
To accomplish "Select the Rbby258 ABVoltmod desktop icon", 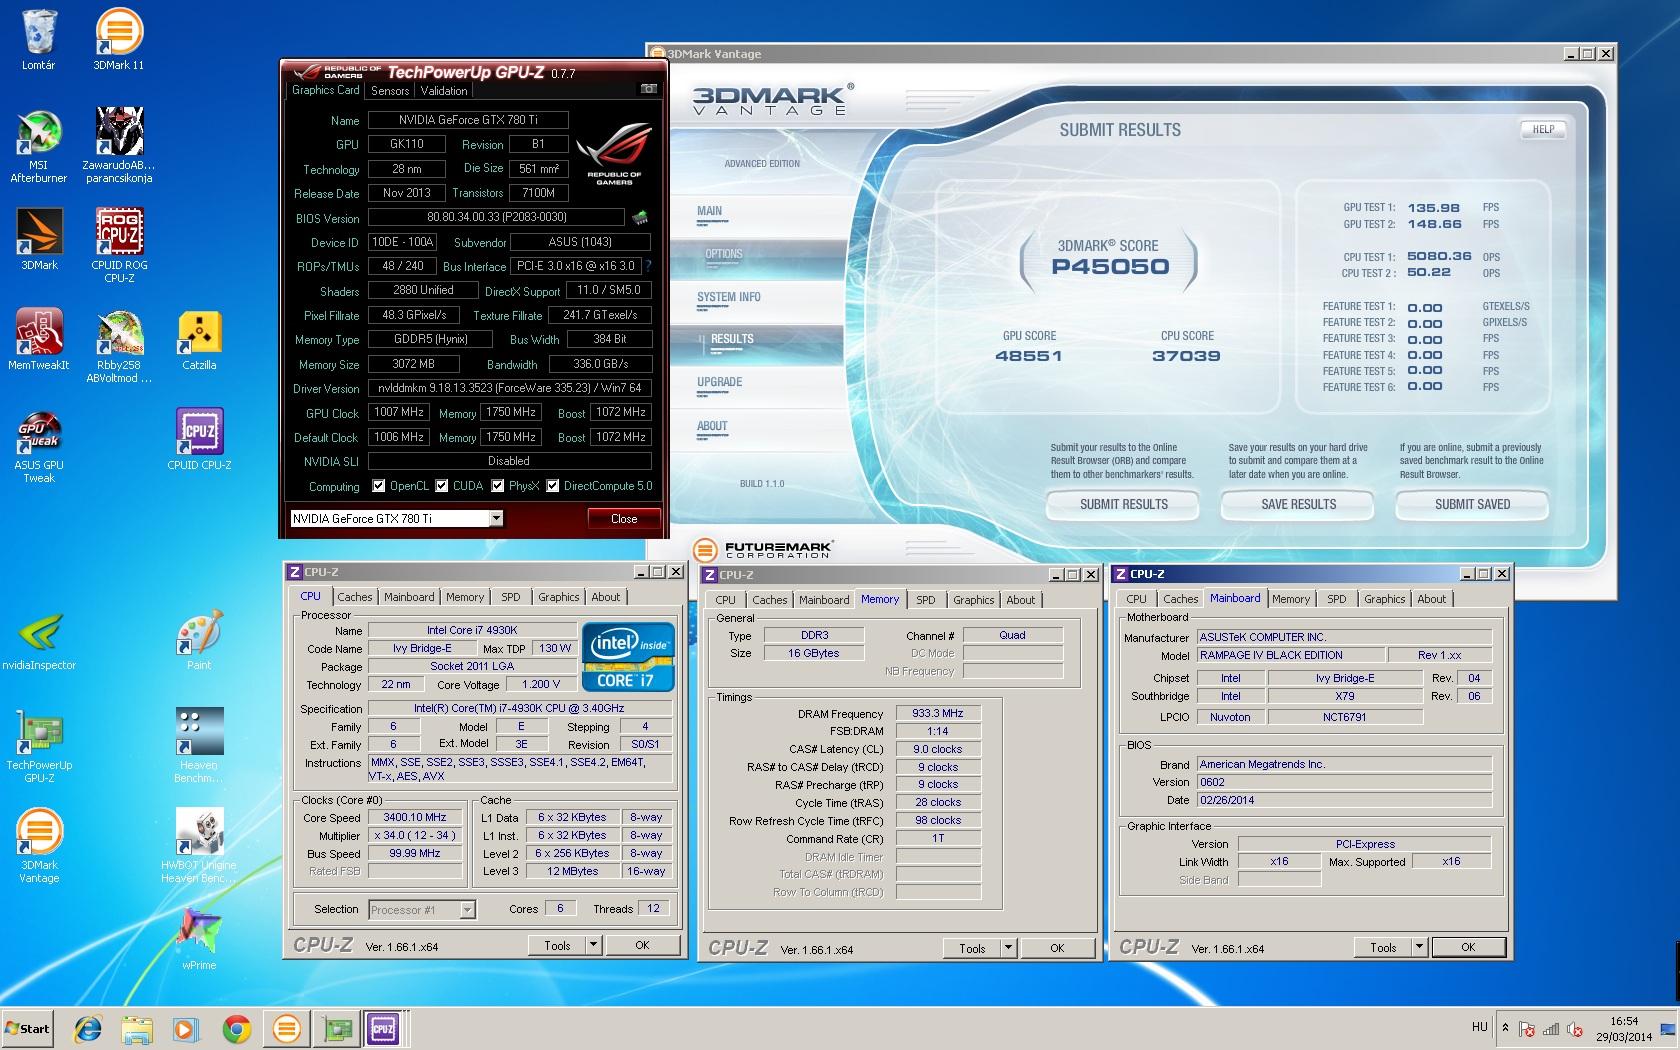I will pos(119,346).
